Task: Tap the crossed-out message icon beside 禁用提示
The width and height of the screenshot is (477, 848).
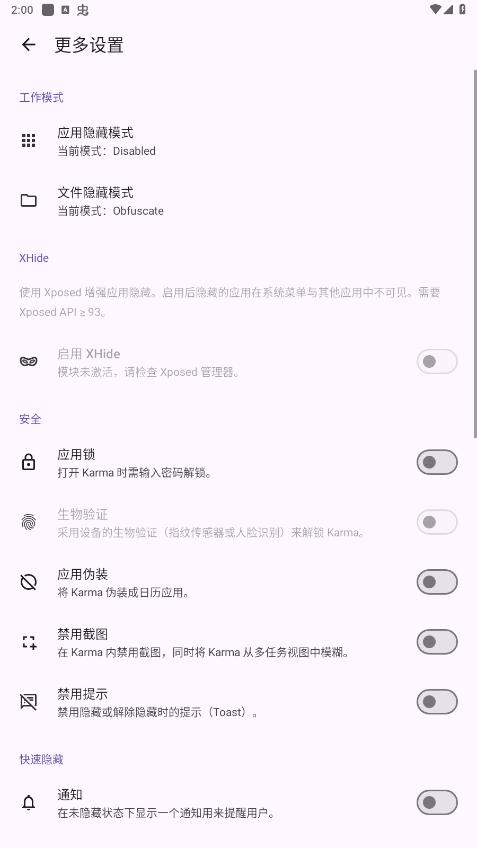Action: pyautogui.click(x=29, y=702)
